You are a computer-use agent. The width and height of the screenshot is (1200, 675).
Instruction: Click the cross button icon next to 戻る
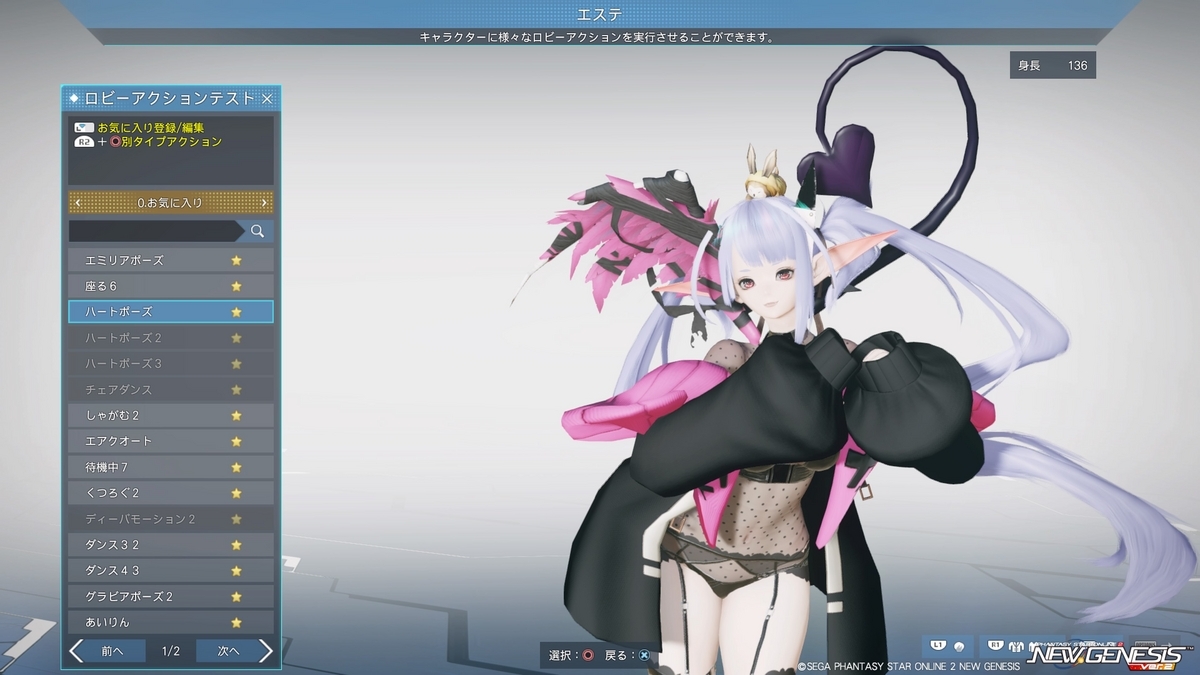pos(644,656)
